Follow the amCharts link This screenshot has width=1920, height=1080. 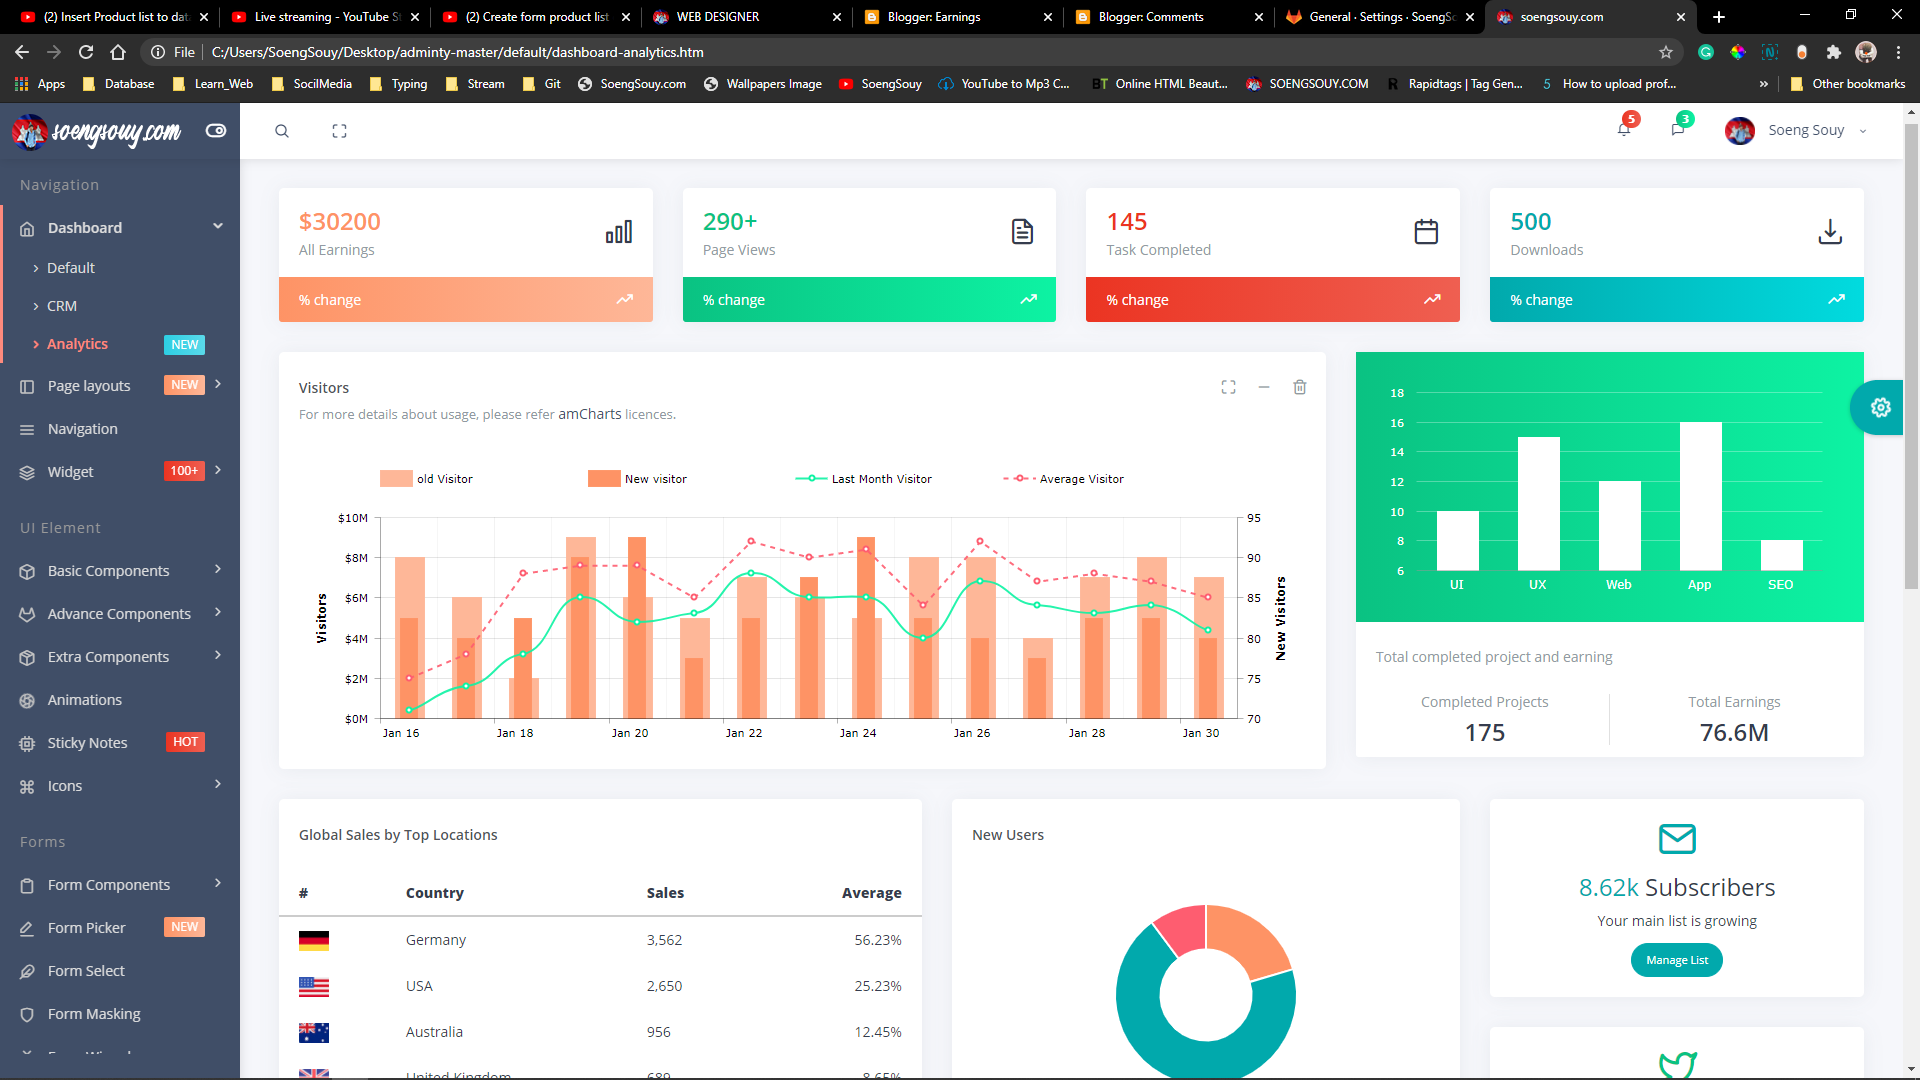[589, 414]
